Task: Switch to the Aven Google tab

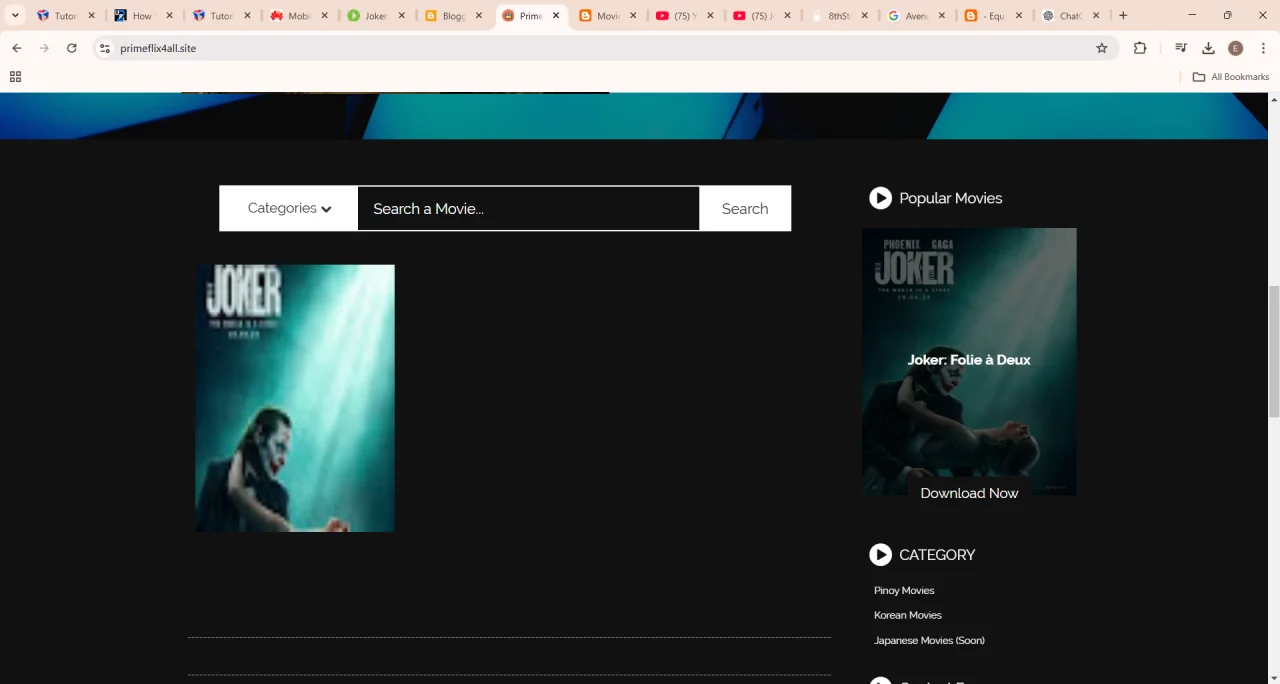Action: [916, 16]
